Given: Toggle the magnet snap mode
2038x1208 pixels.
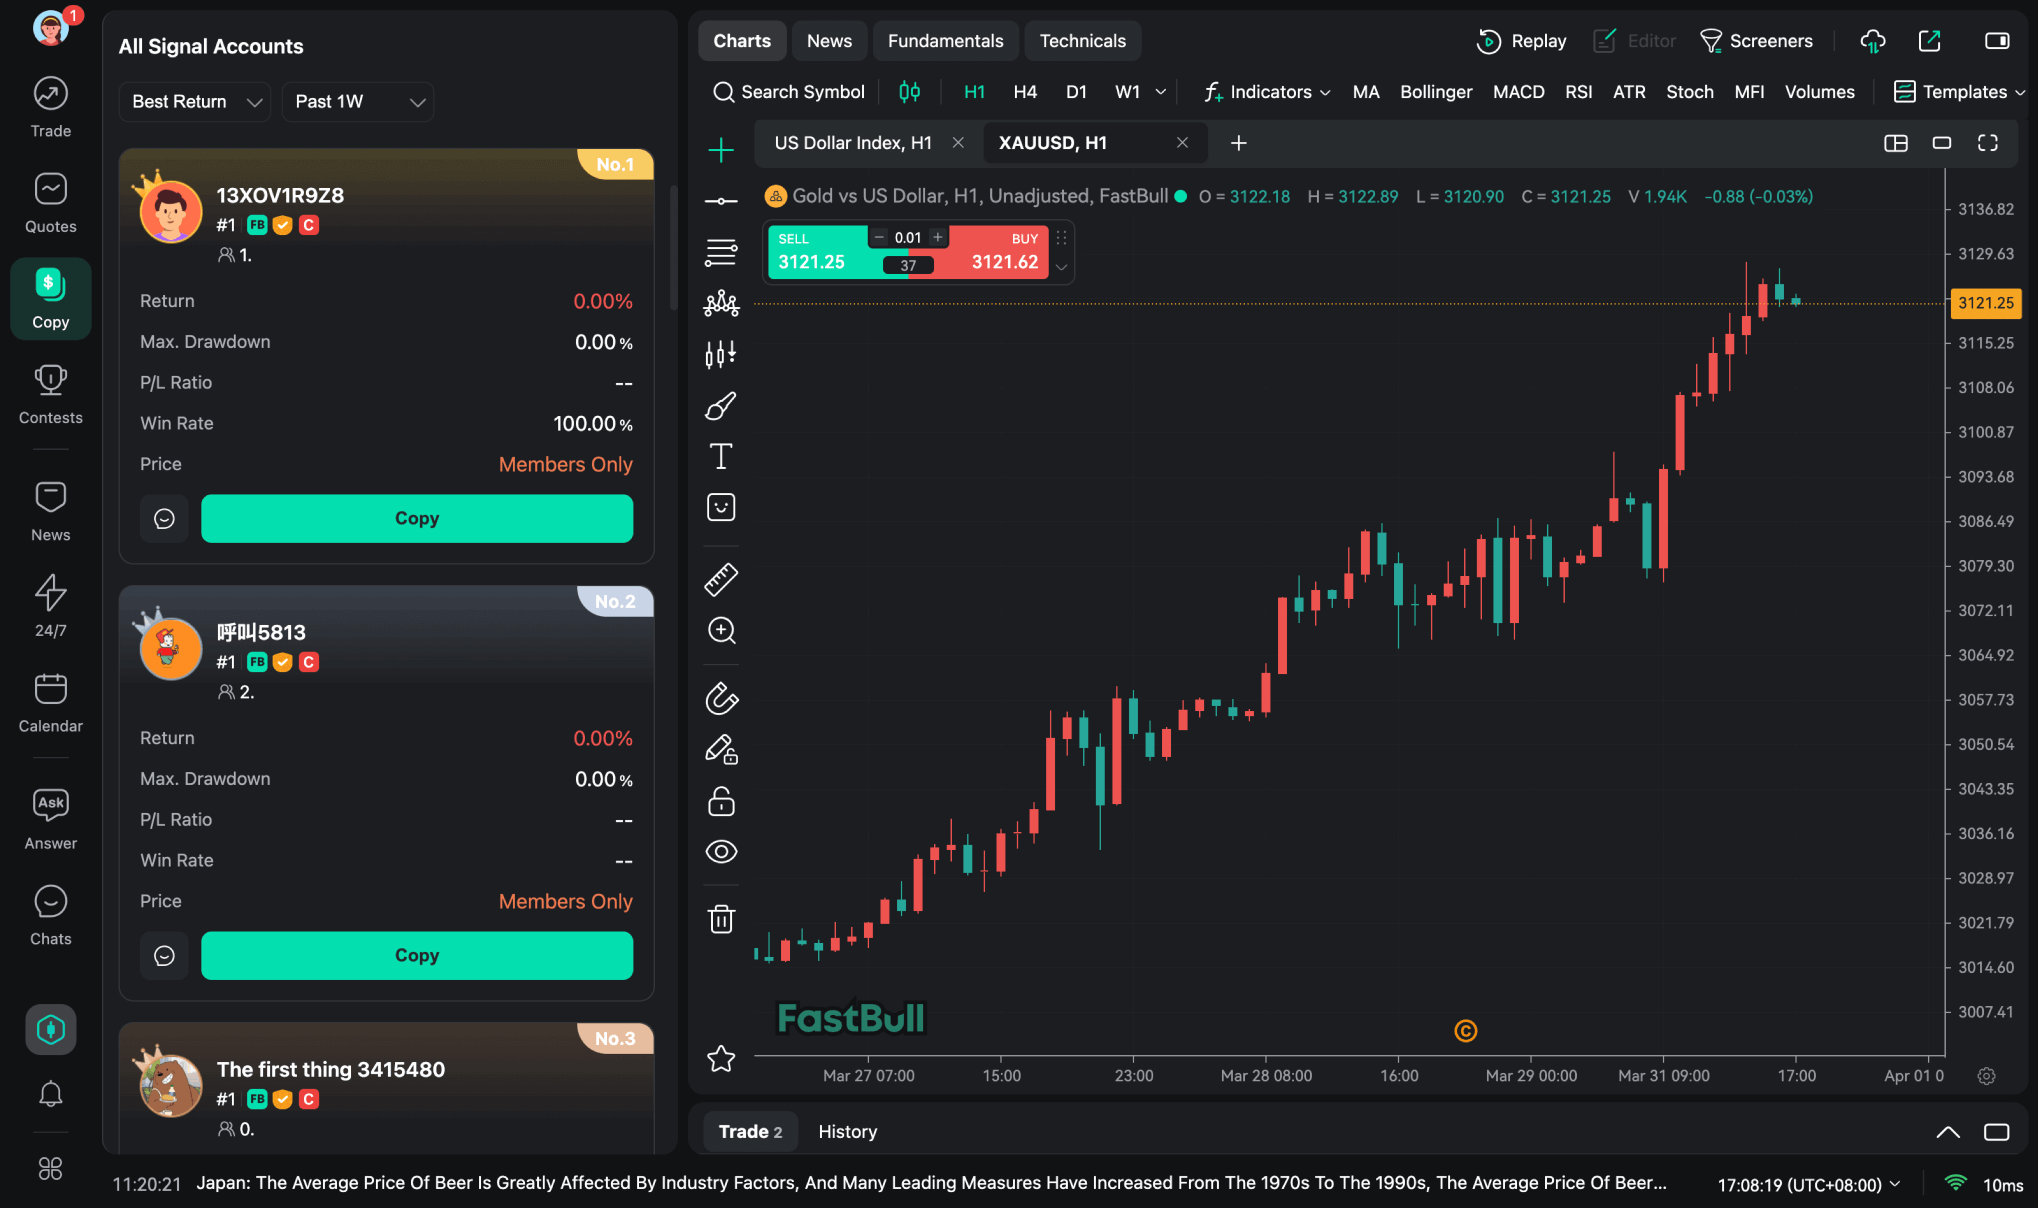Looking at the screenshot, I should pyautogui.click(x=721, y=698).
